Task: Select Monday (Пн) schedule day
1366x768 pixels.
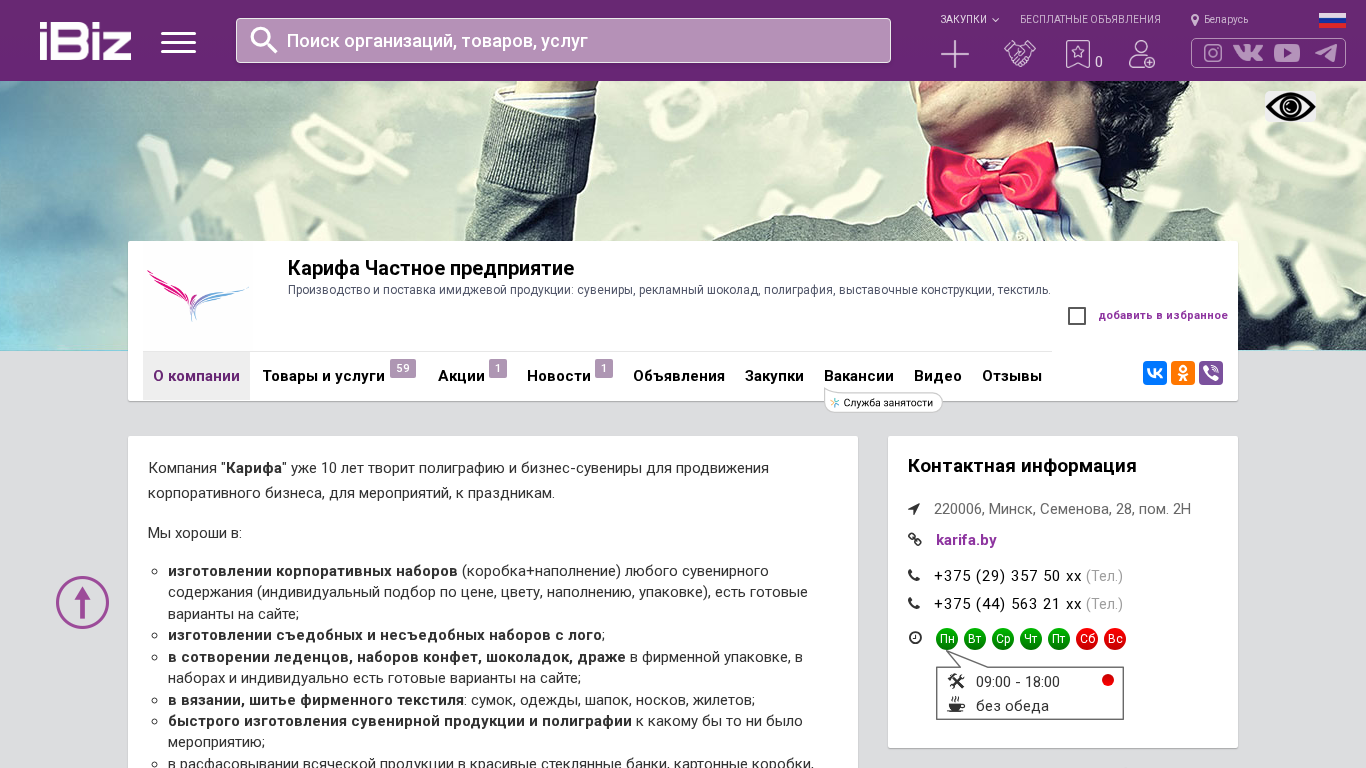Action: [947, 639]
